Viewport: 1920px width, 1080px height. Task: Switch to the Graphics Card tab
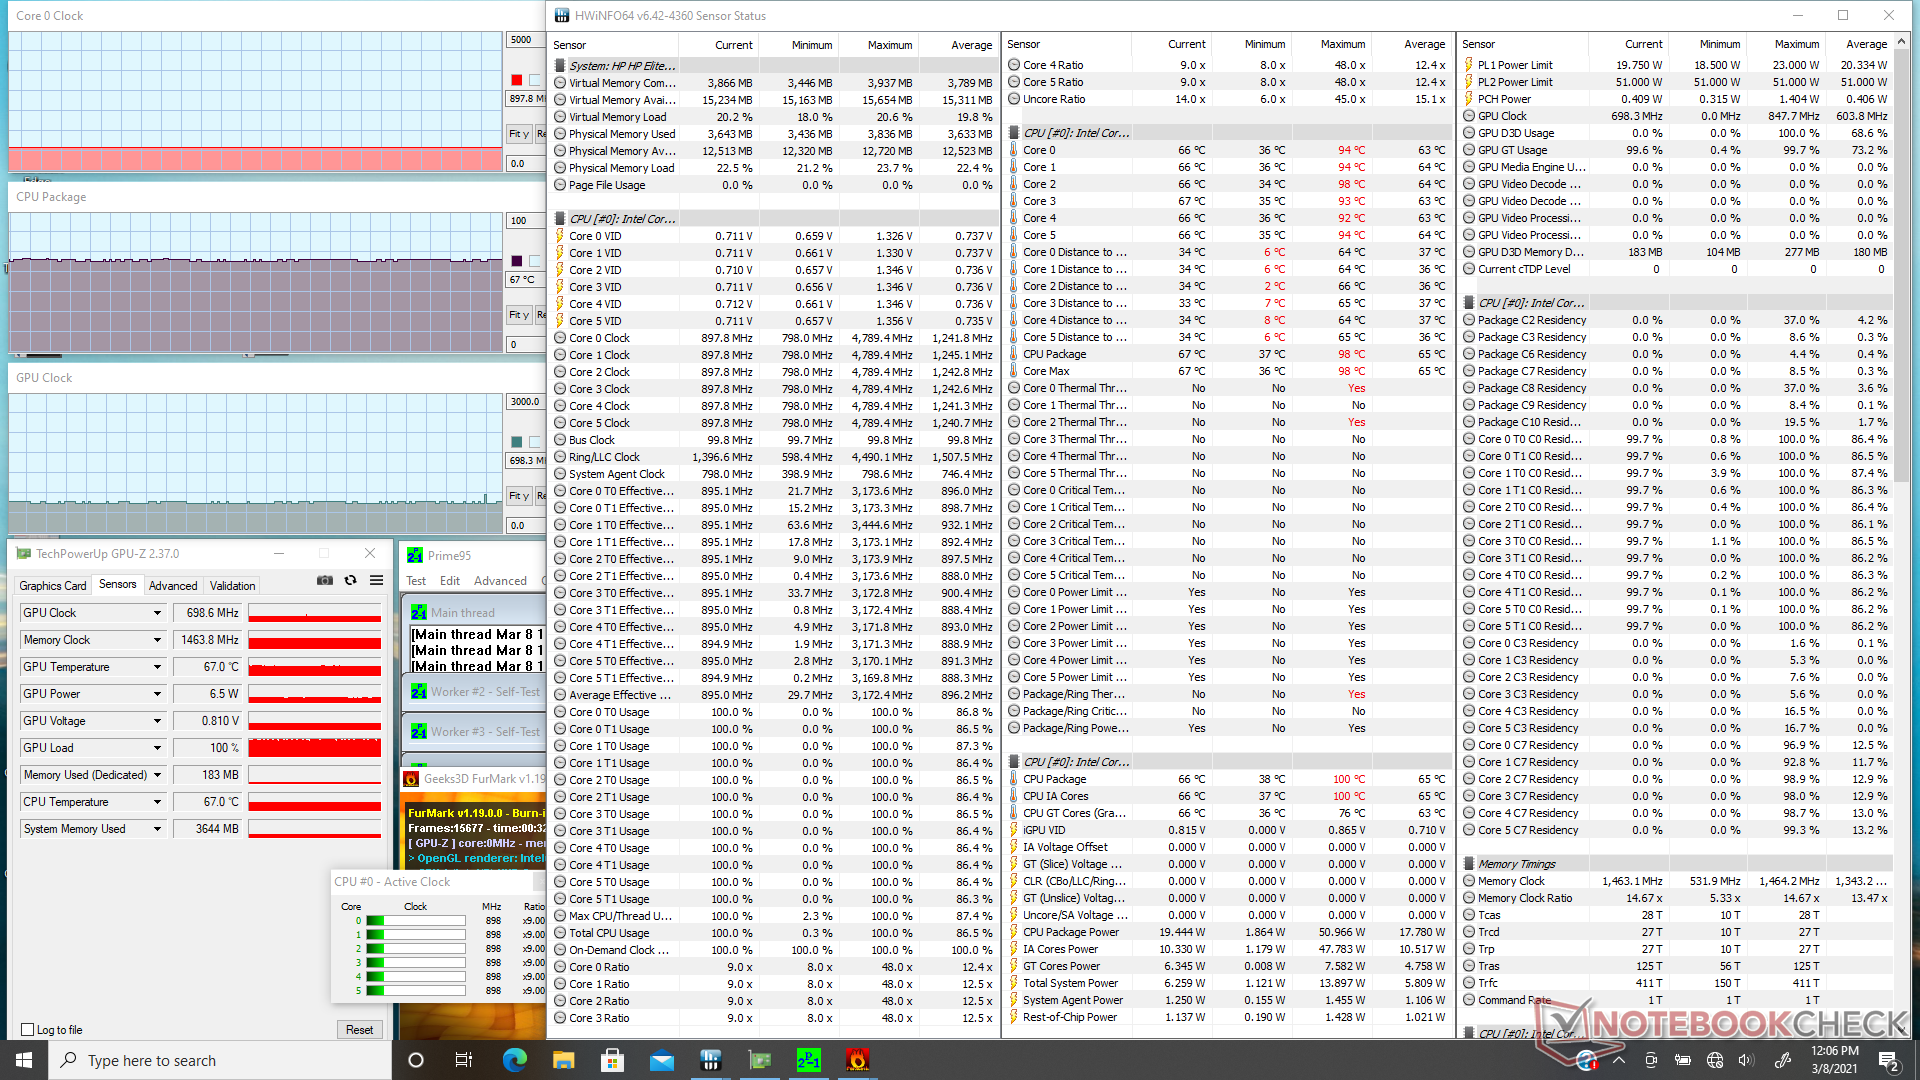[53, 586]
